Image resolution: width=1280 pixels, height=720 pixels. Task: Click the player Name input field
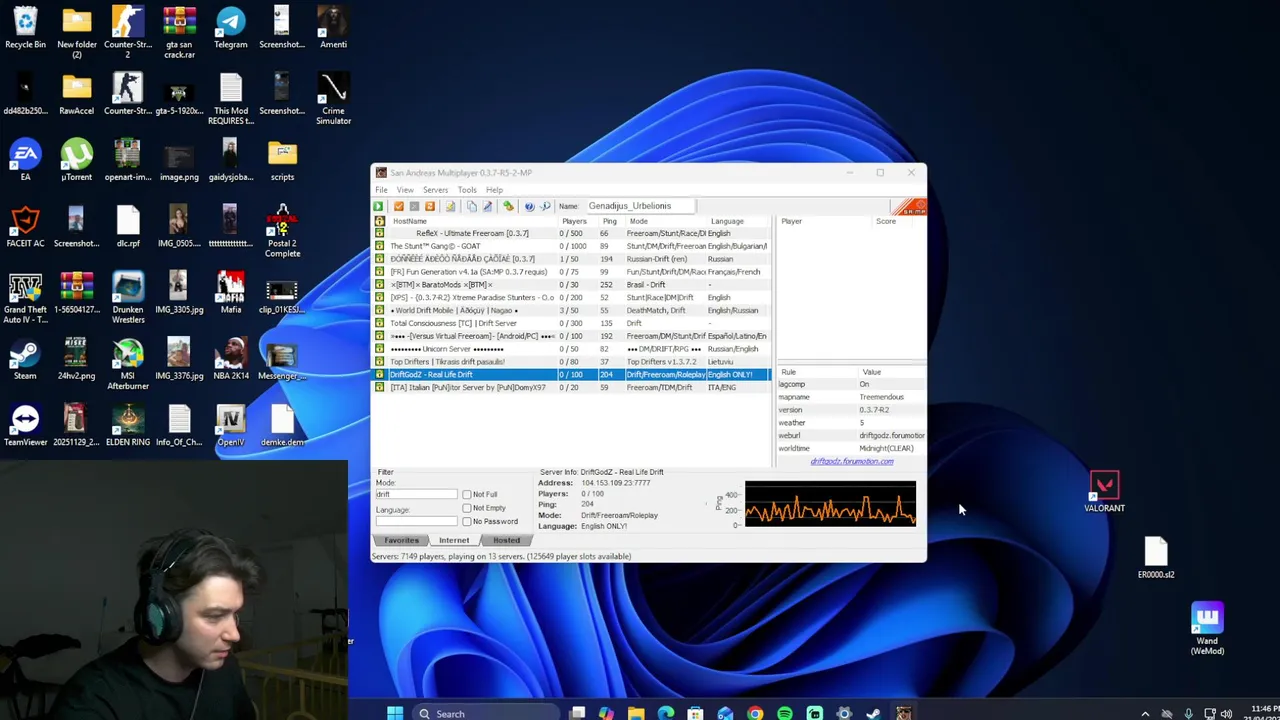640,206
